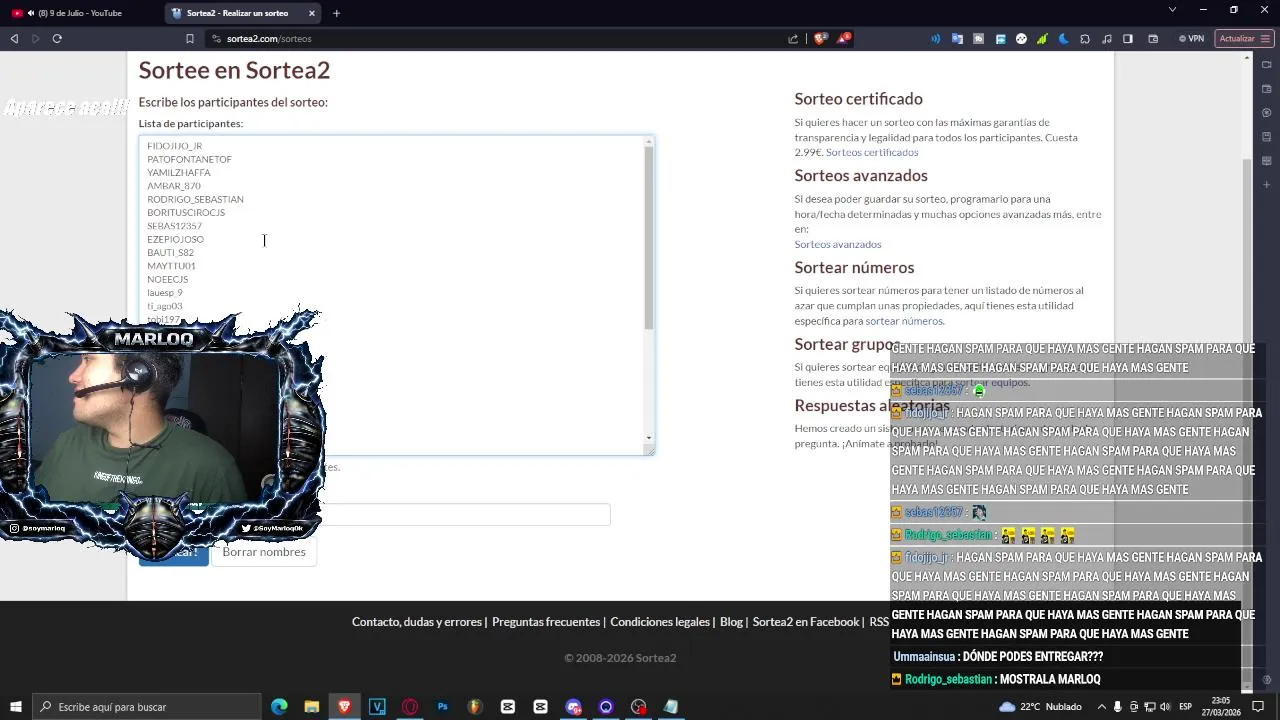1280x720 pixels.
Task: Open Photoshop from the taskbar
Action: point(442,707)
